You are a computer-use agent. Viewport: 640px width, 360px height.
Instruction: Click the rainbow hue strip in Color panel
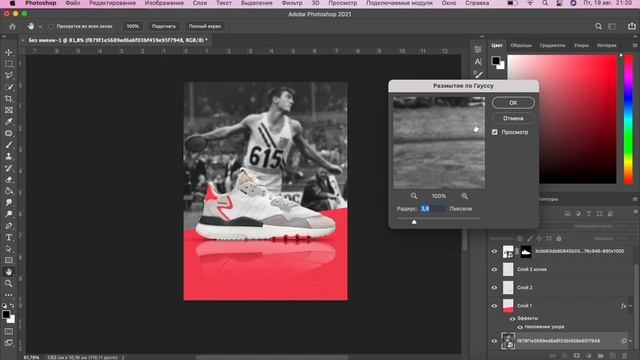click(x=629, y=119)
